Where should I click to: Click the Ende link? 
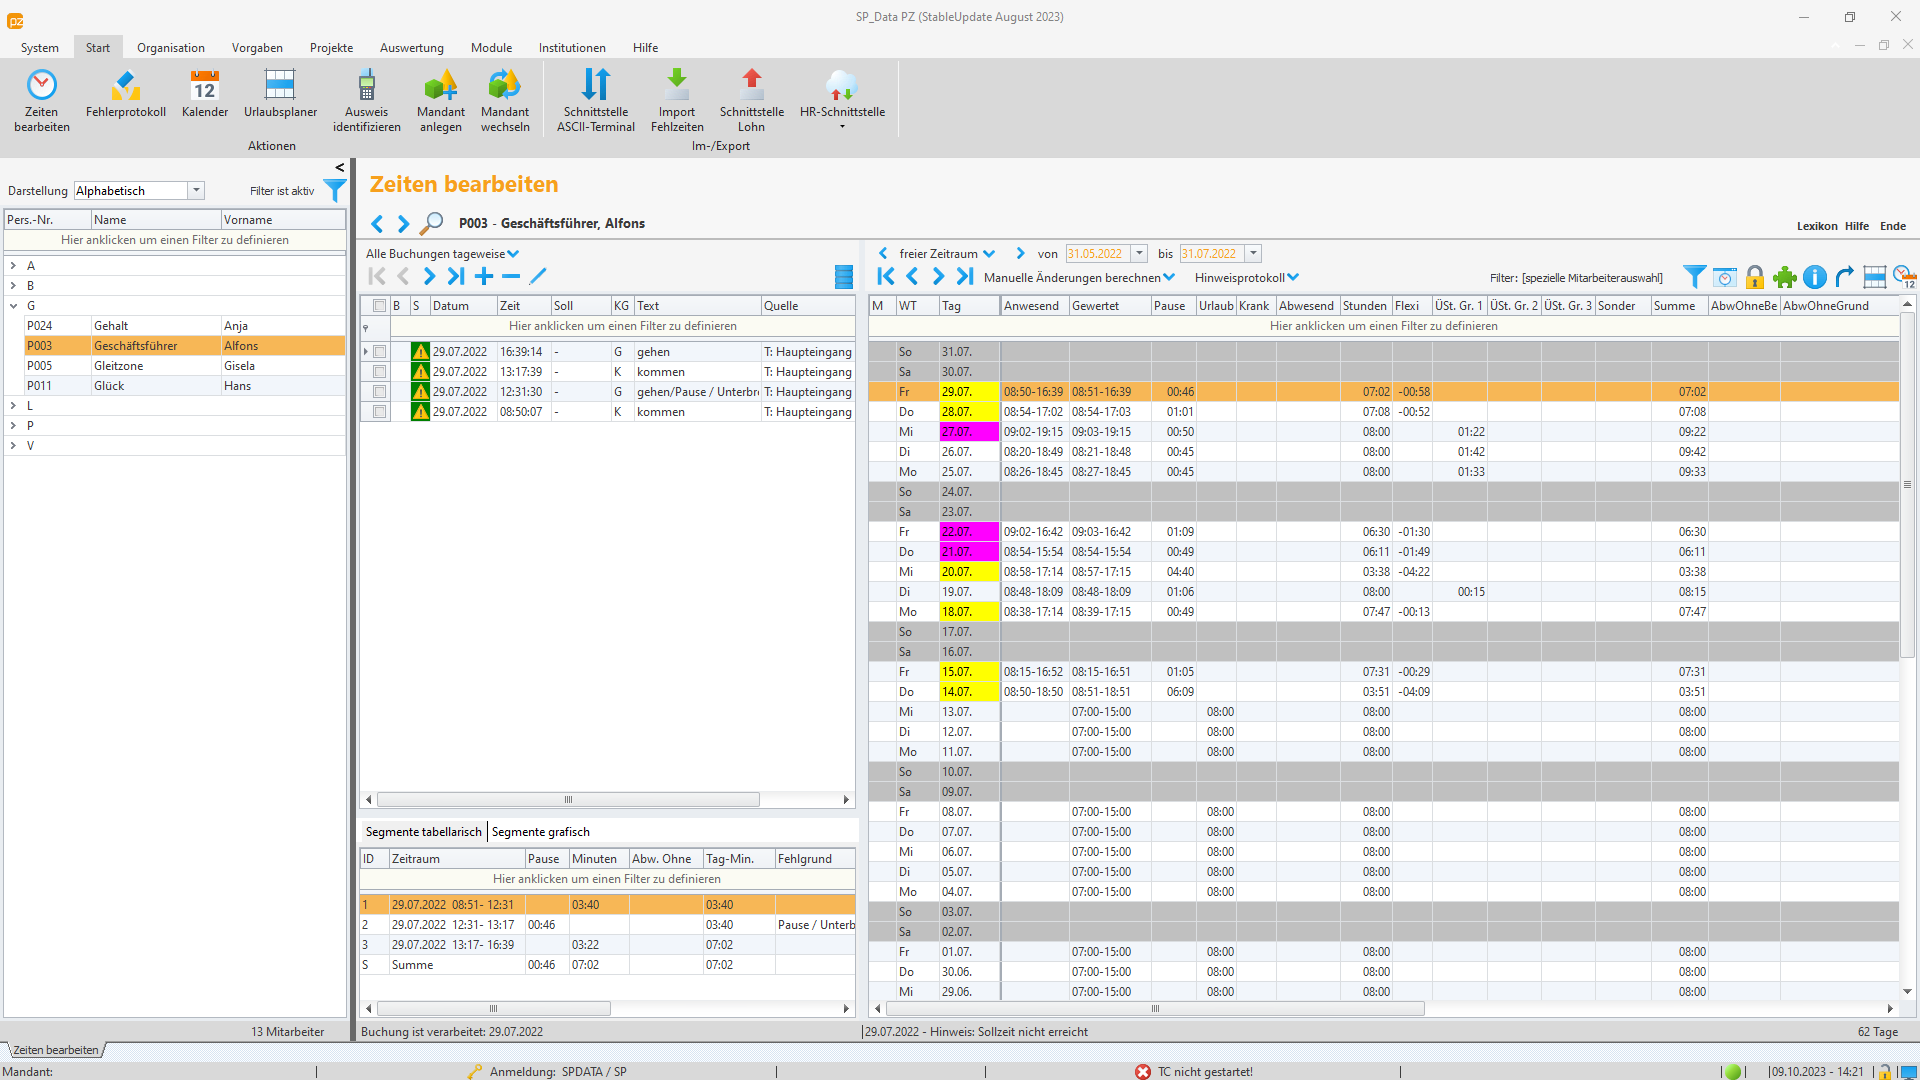(x=1892, y=226)
